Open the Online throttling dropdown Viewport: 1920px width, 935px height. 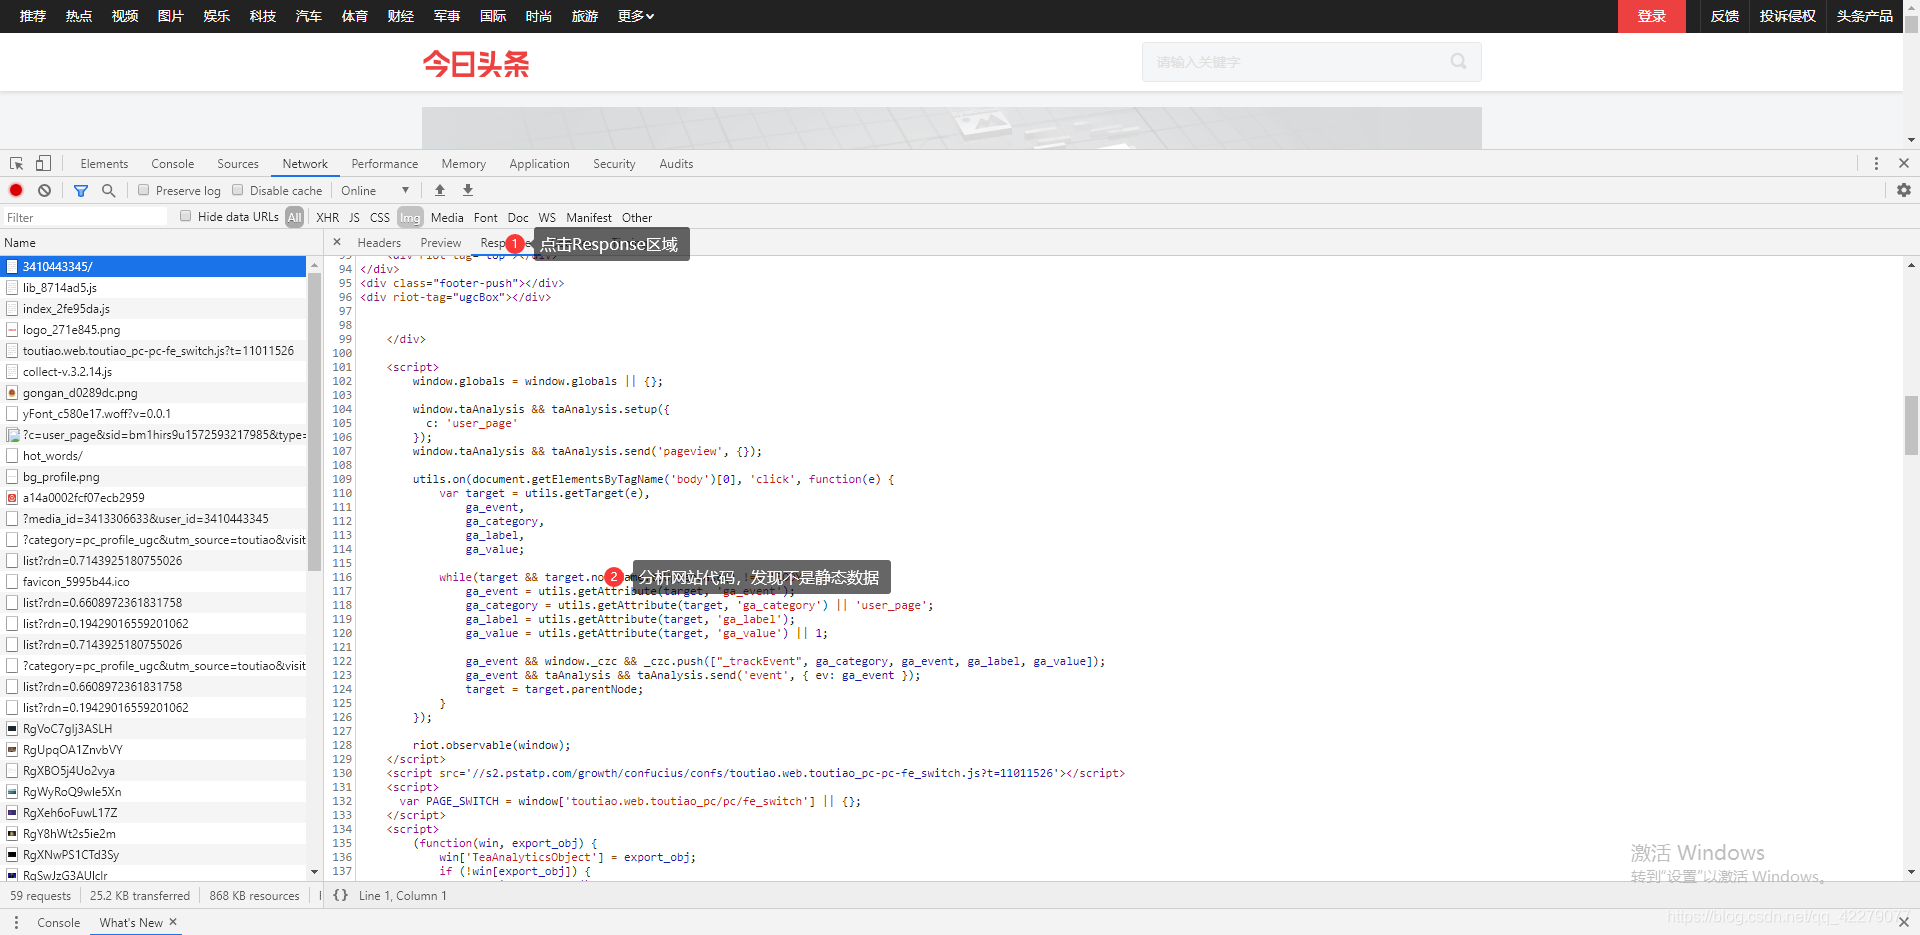375,190
